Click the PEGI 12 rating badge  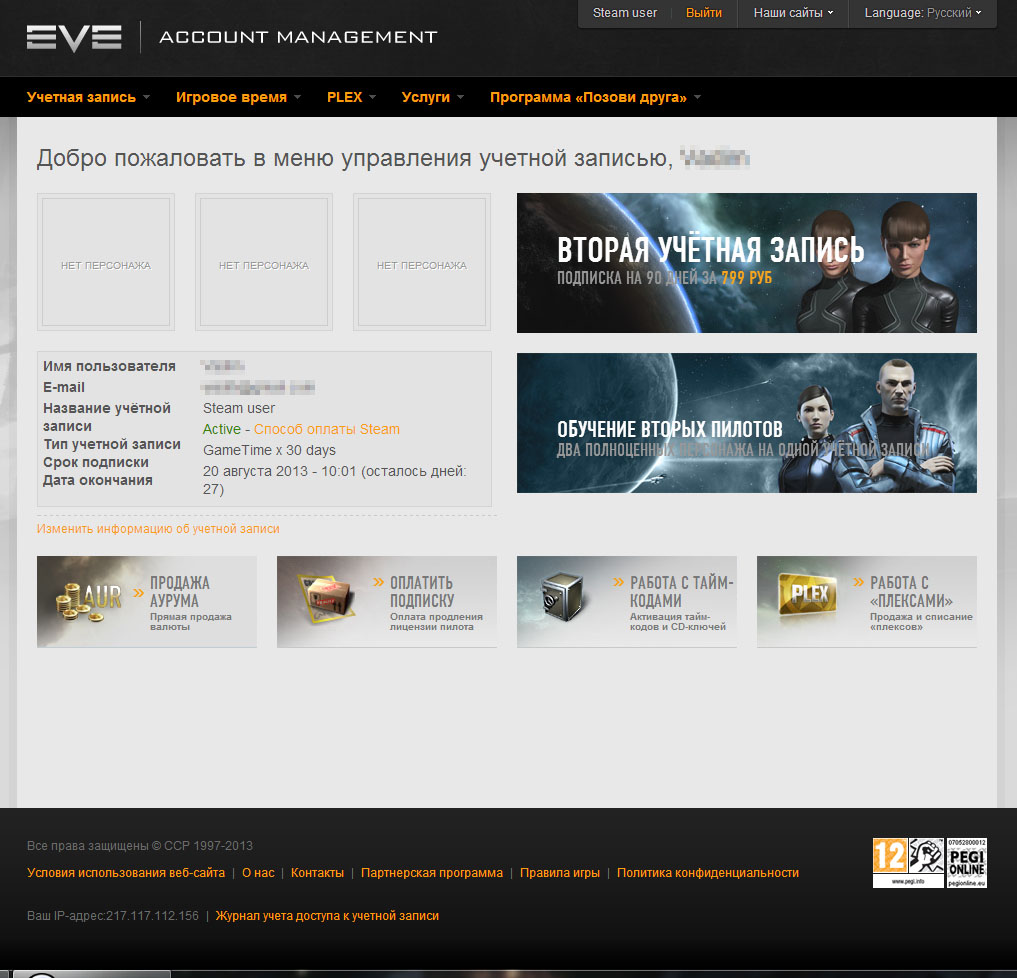(x=890, y=862)
